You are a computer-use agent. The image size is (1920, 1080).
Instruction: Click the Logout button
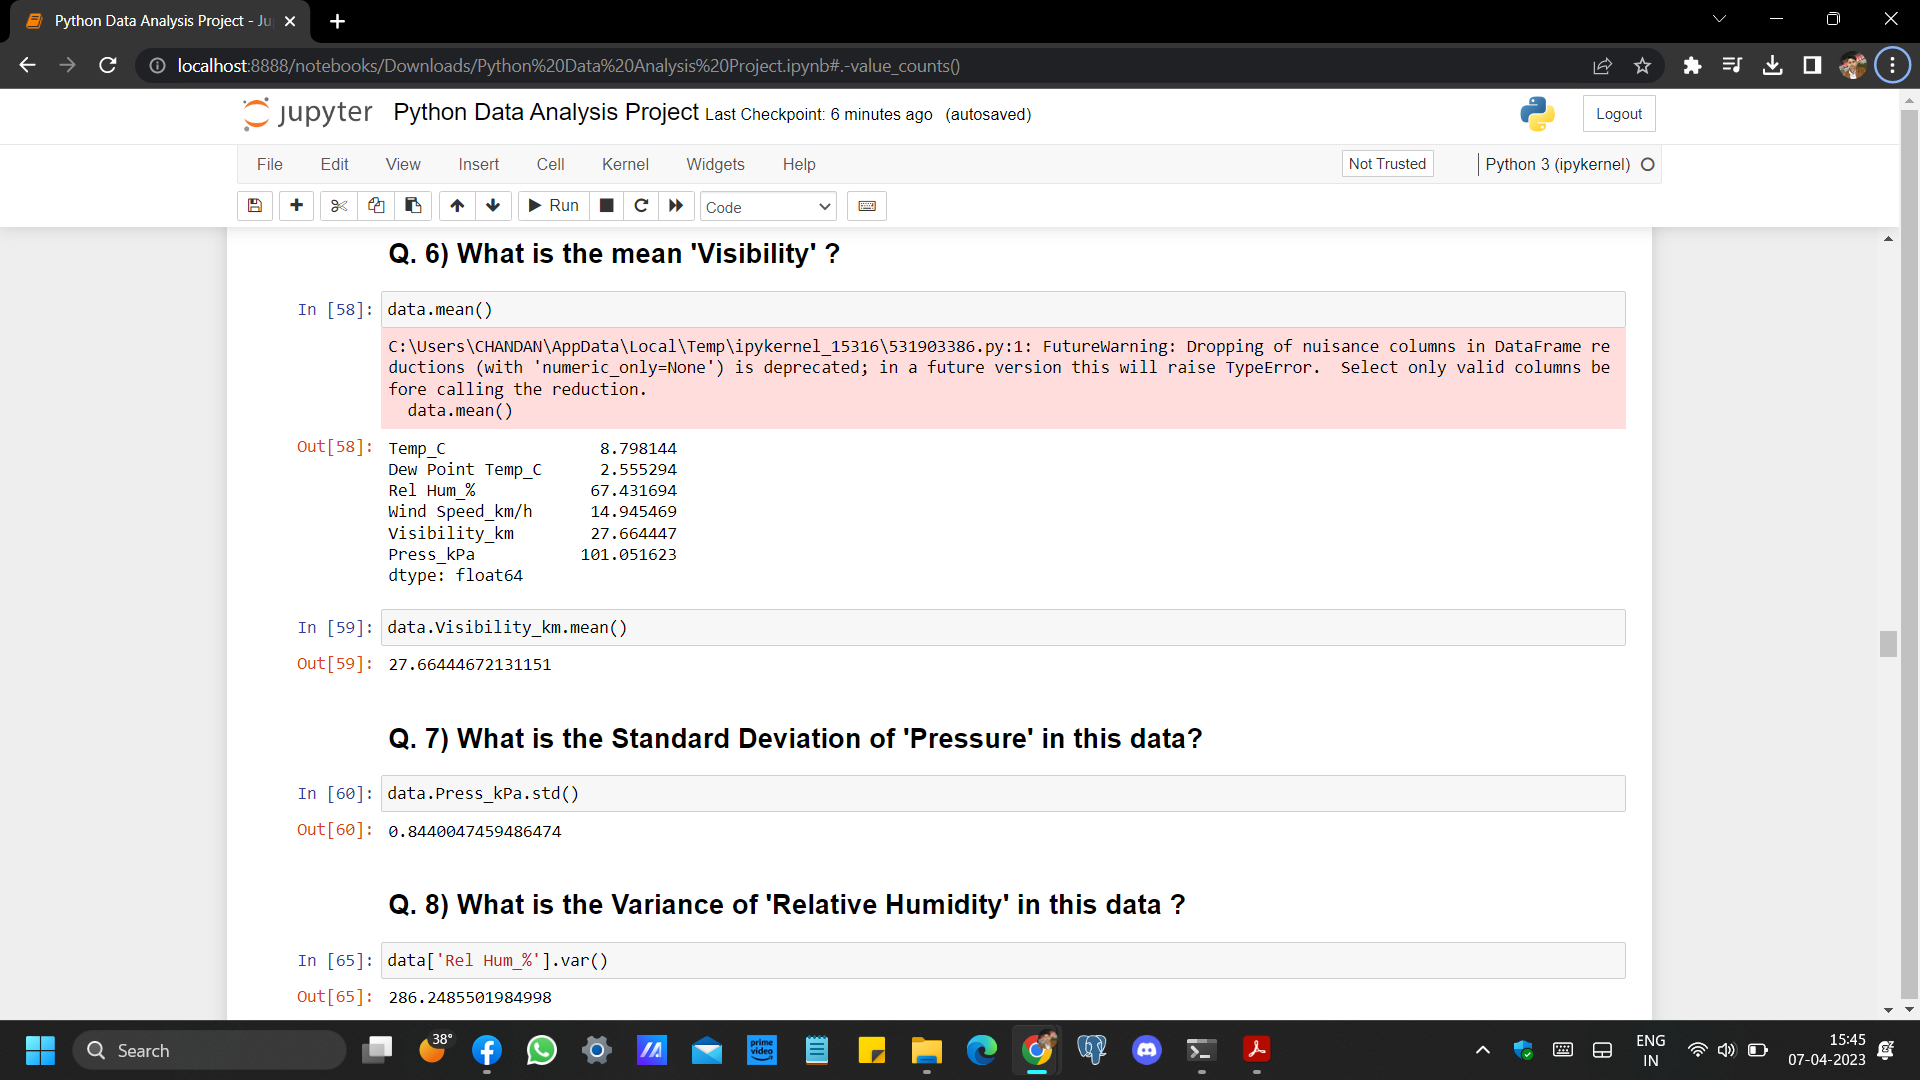(x=1618, y=114)
